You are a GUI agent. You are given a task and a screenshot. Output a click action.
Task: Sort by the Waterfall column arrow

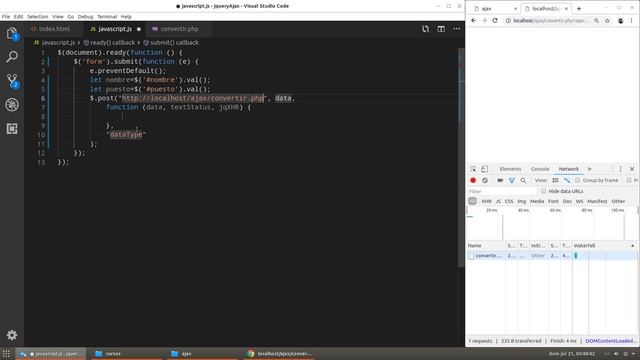[633, 246]
